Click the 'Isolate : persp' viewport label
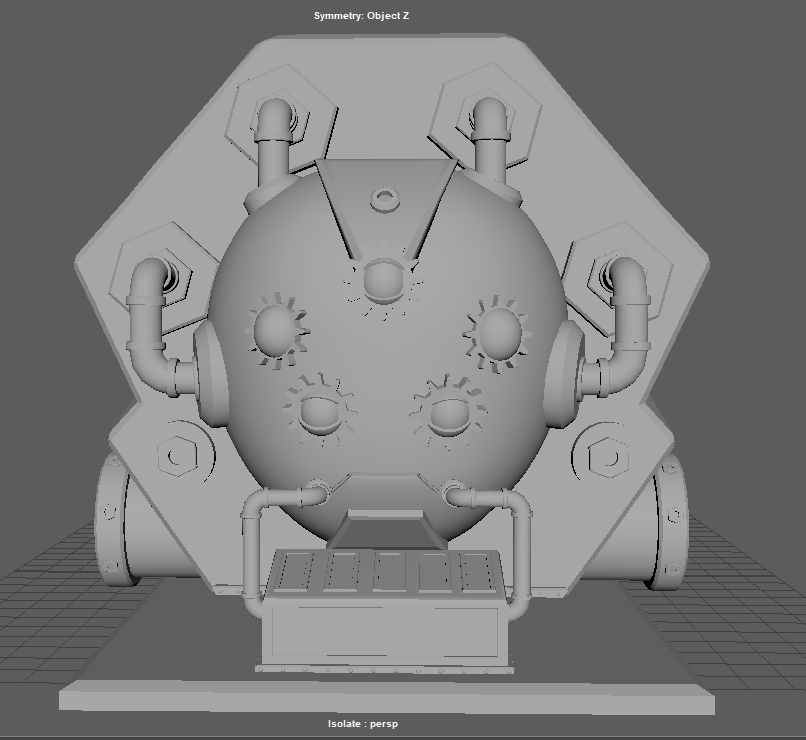 point(363,724)
